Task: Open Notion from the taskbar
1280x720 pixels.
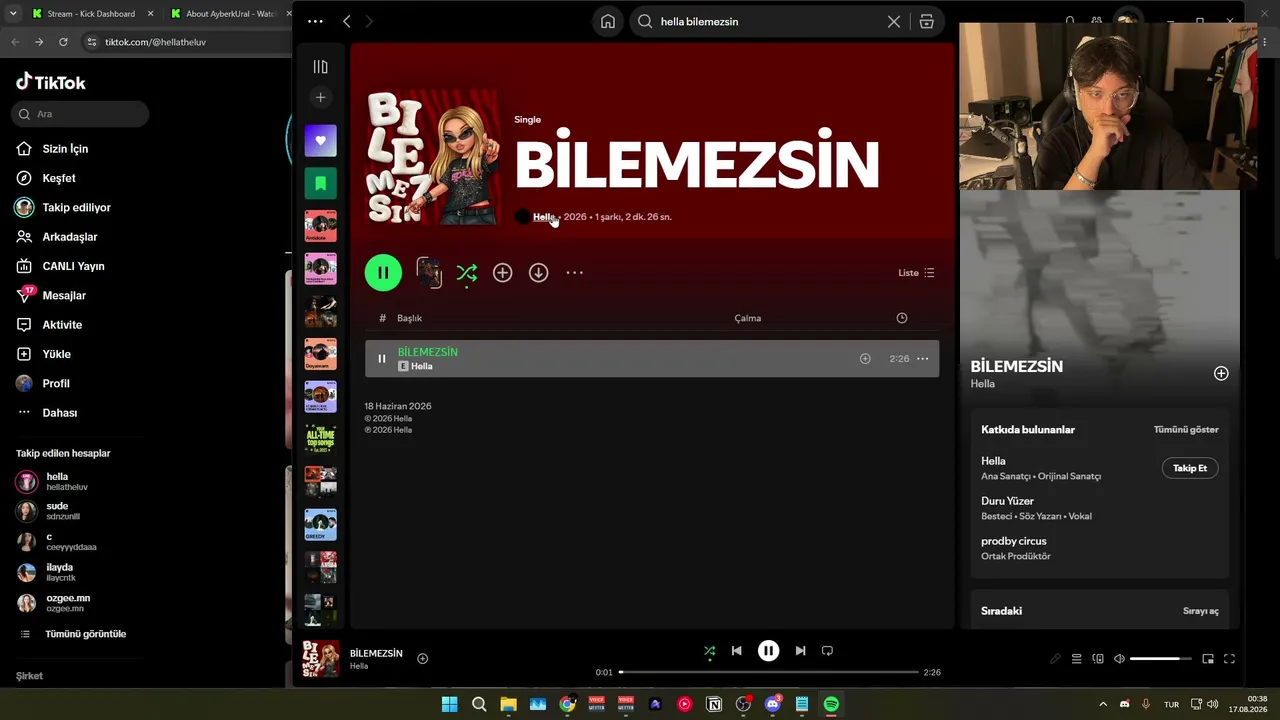Action: pyautogui.click(x=714, y=704)
